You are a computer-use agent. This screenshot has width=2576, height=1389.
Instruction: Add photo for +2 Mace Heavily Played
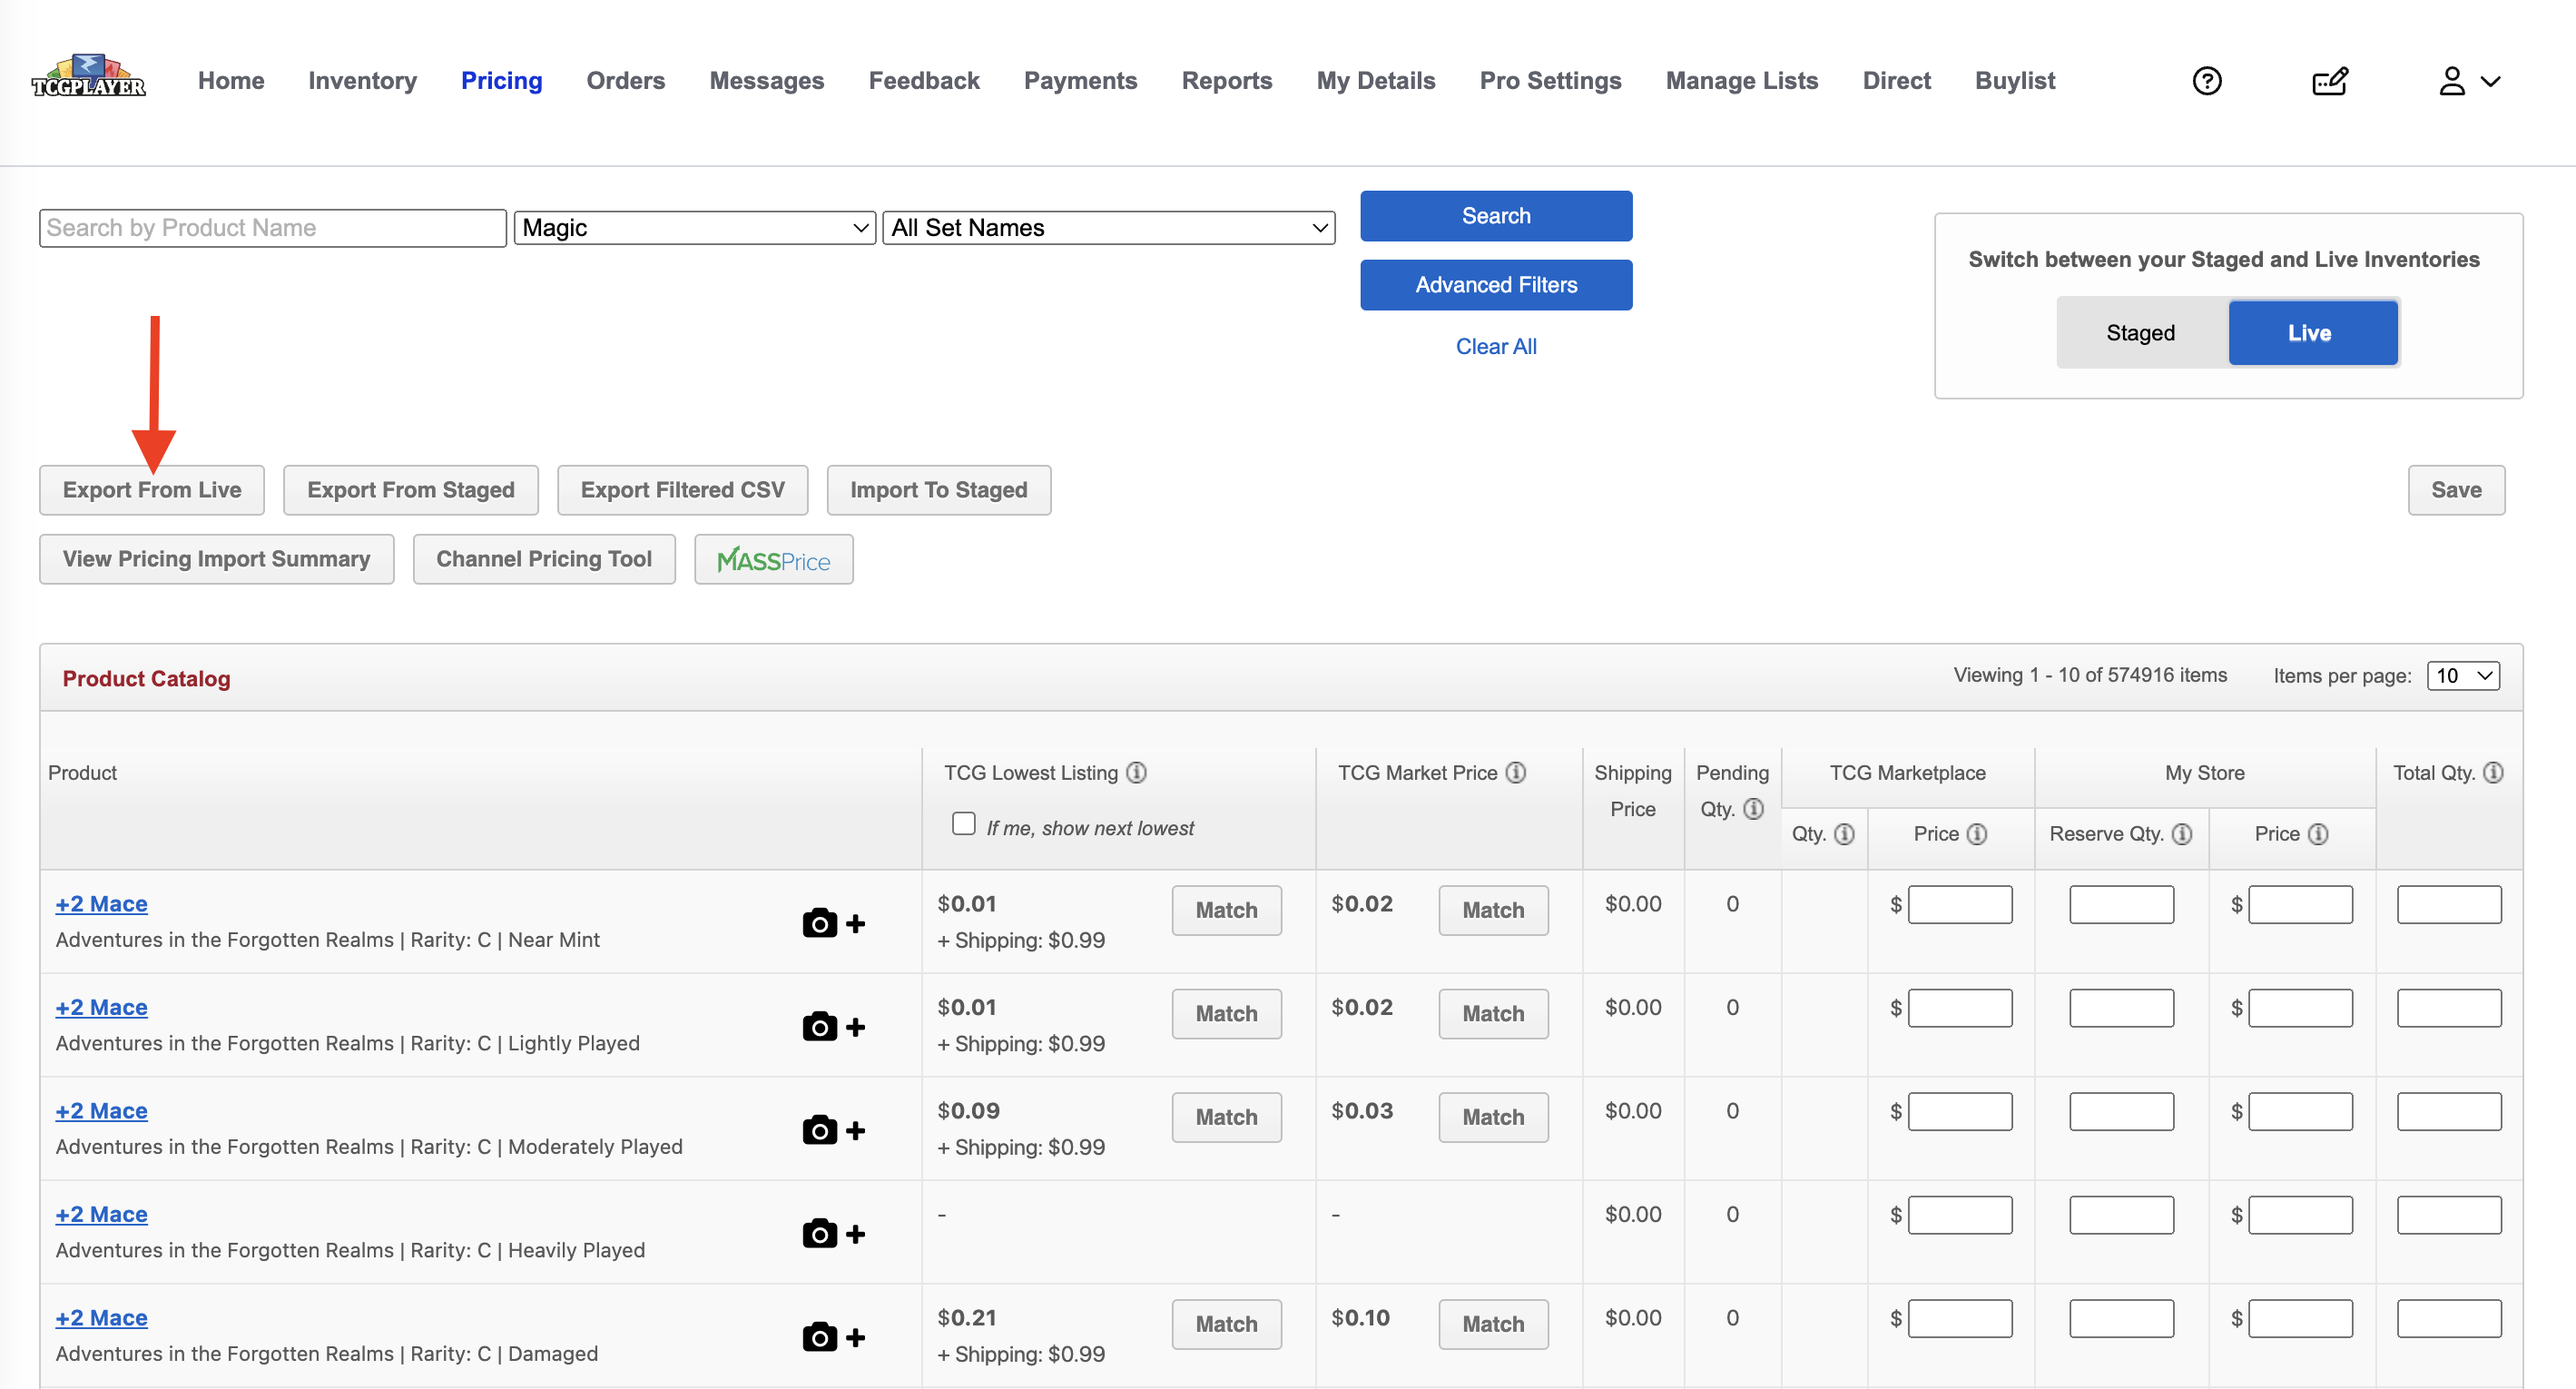833,1234
